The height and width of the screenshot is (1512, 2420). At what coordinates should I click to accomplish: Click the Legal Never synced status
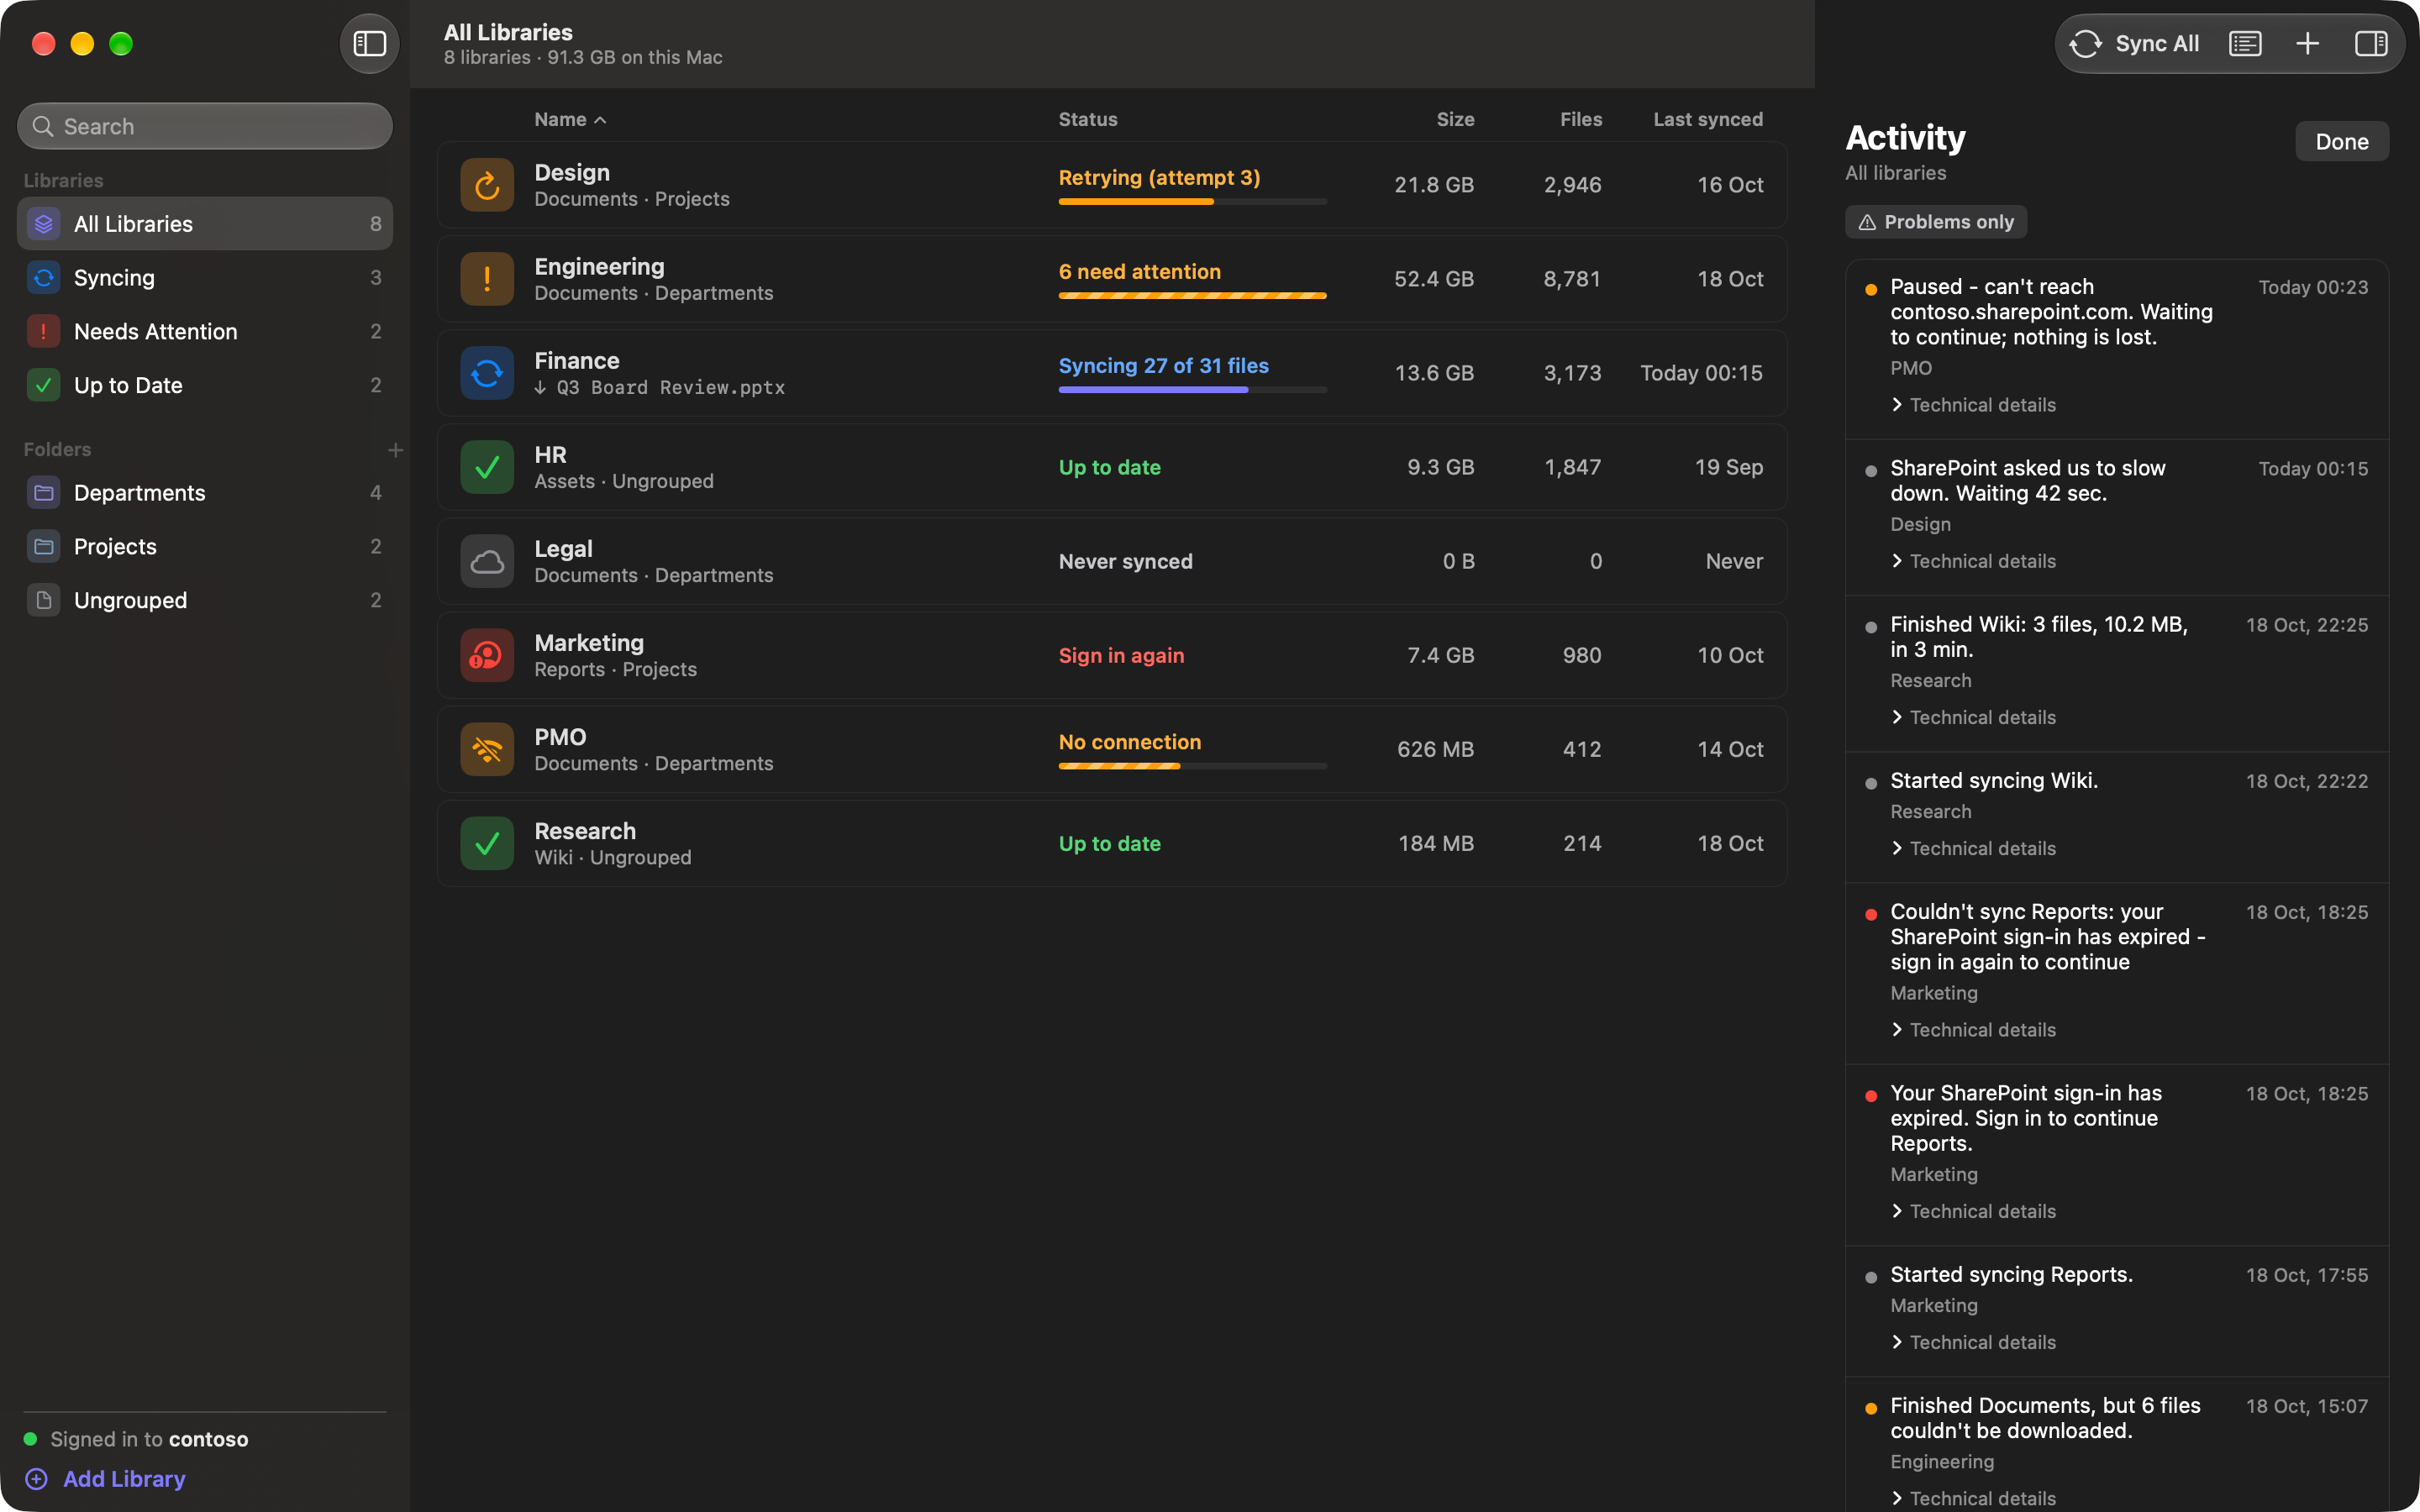[x=1125, y=561]
